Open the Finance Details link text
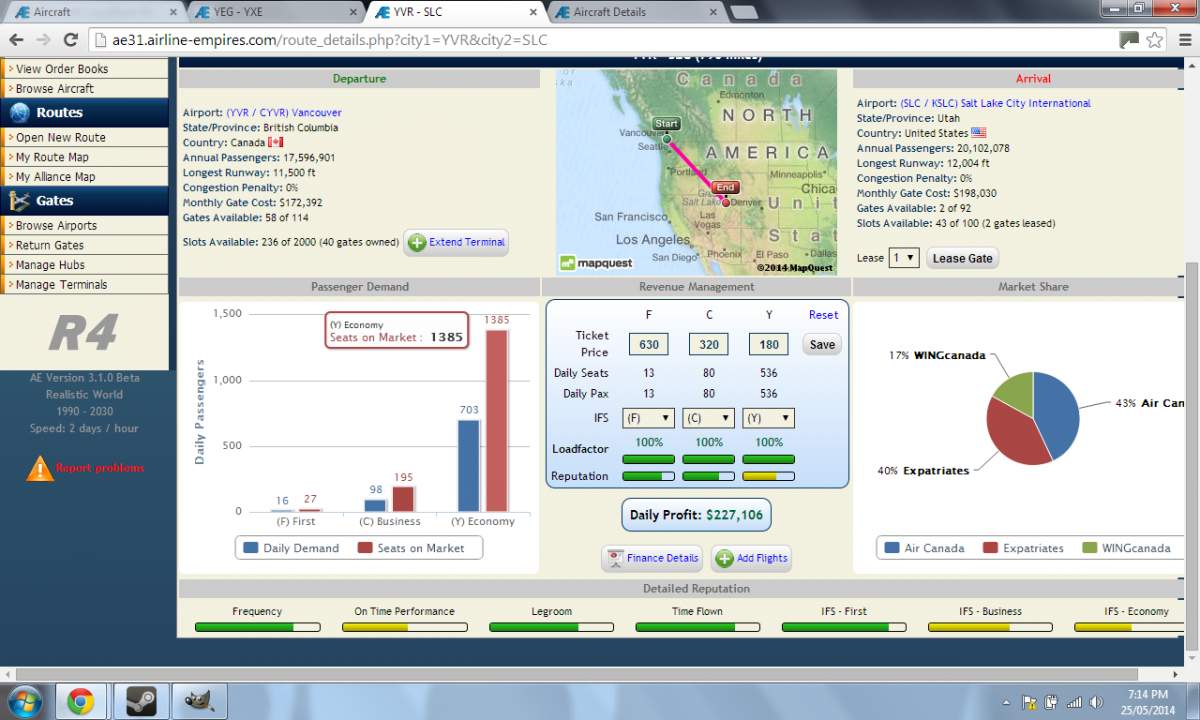1200x720 pixels. tap(663, 558)
